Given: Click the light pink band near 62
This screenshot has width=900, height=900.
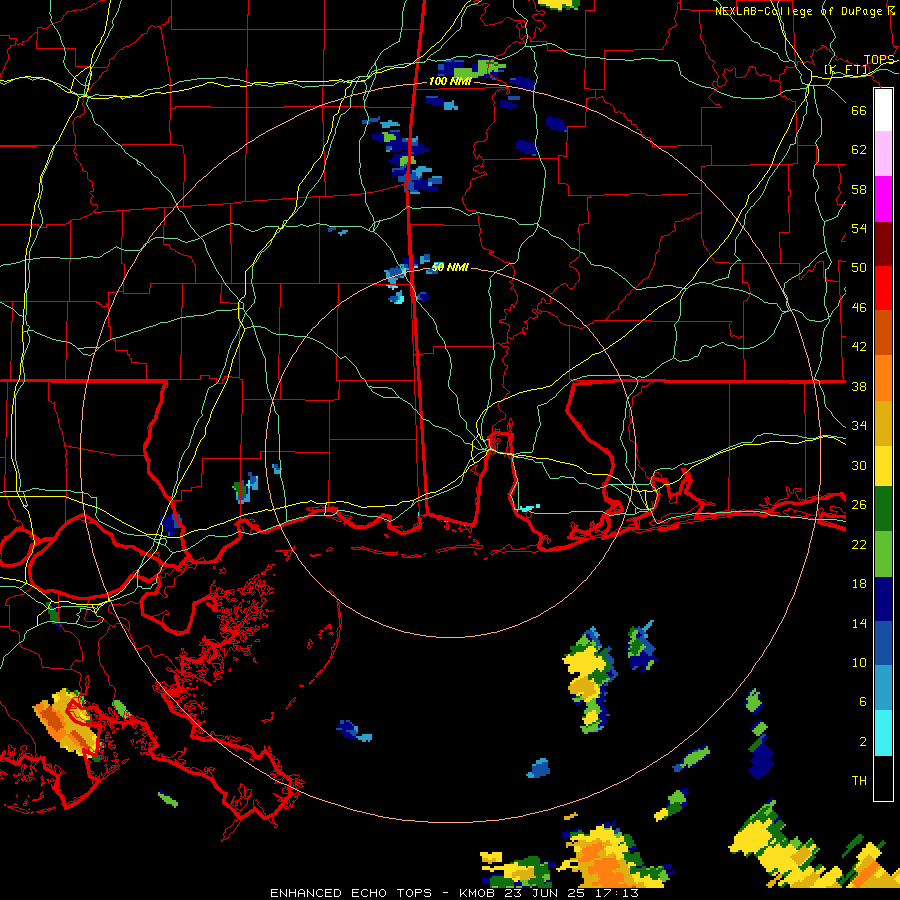Looking at the screenshot, I should (883, 154).
